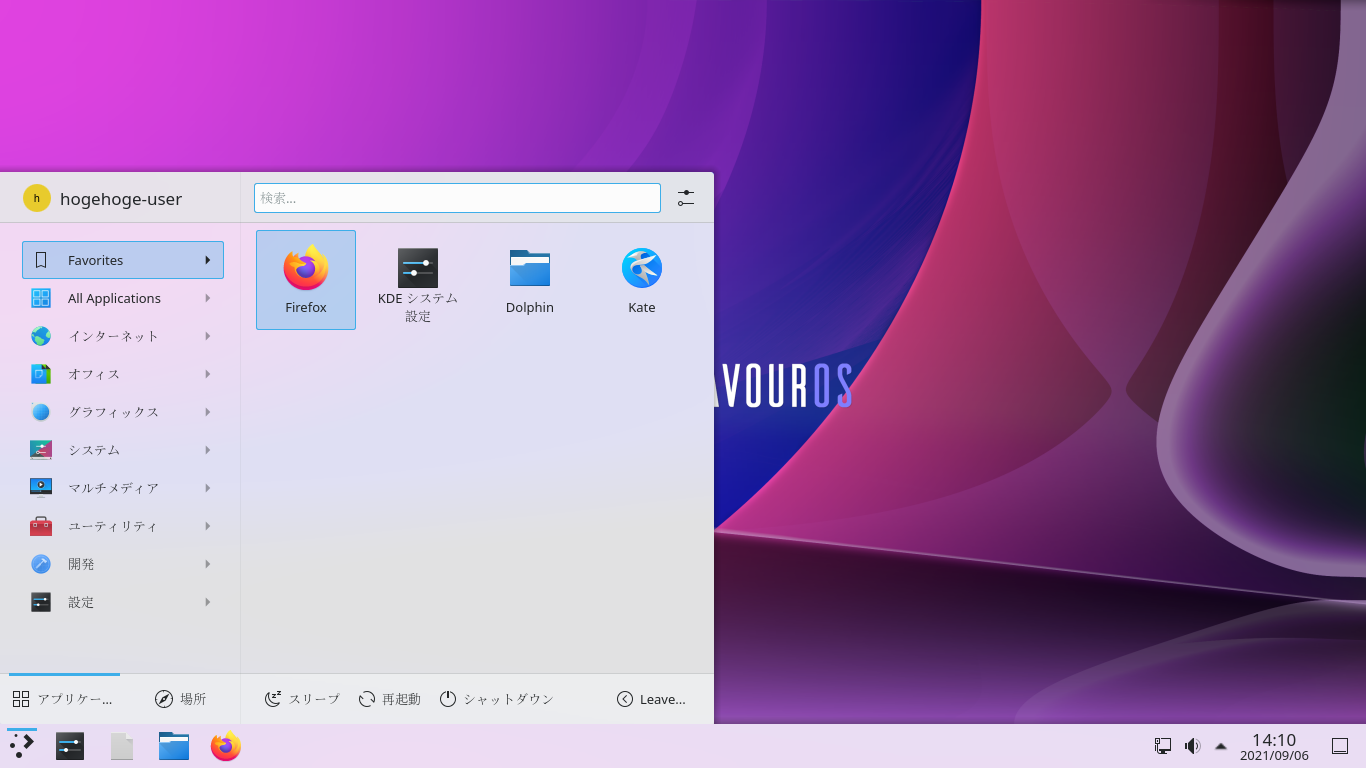Screen dimensions: 1366x768
Task: Click the 再起動 restart button
Action: coord(390,699)
